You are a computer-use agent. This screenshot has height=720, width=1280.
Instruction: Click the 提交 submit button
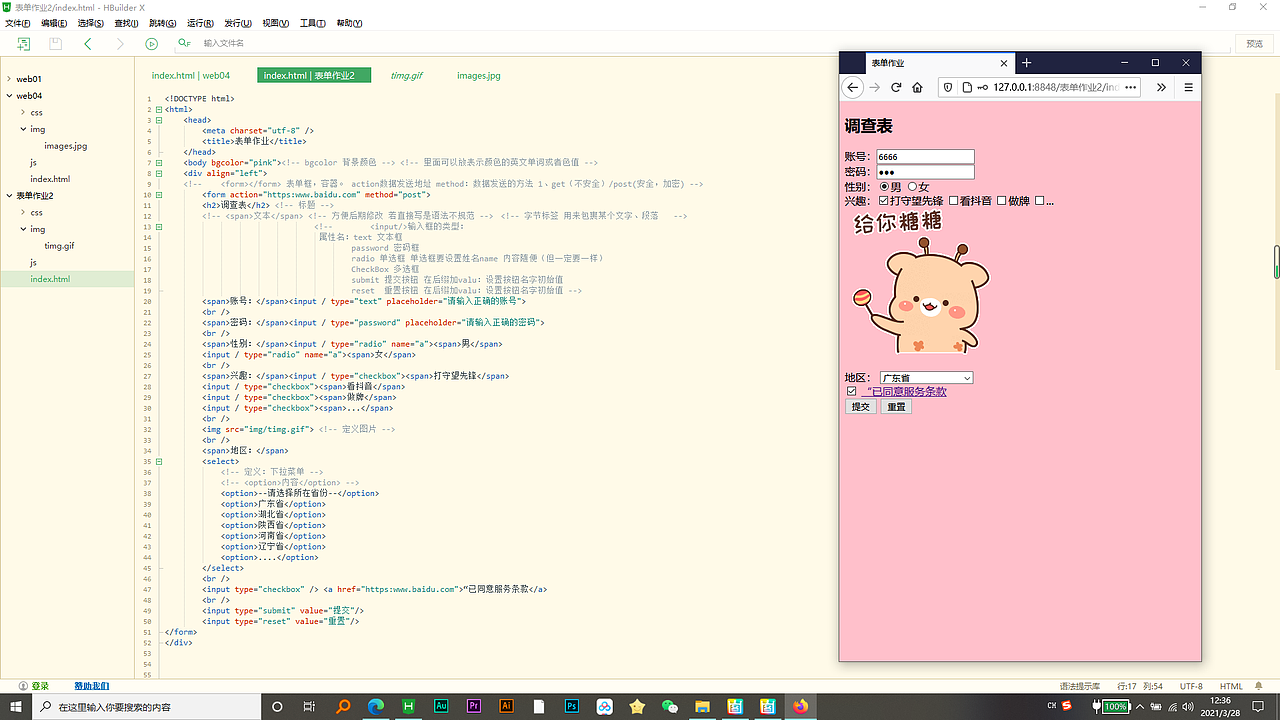click(x=860, y=406)
